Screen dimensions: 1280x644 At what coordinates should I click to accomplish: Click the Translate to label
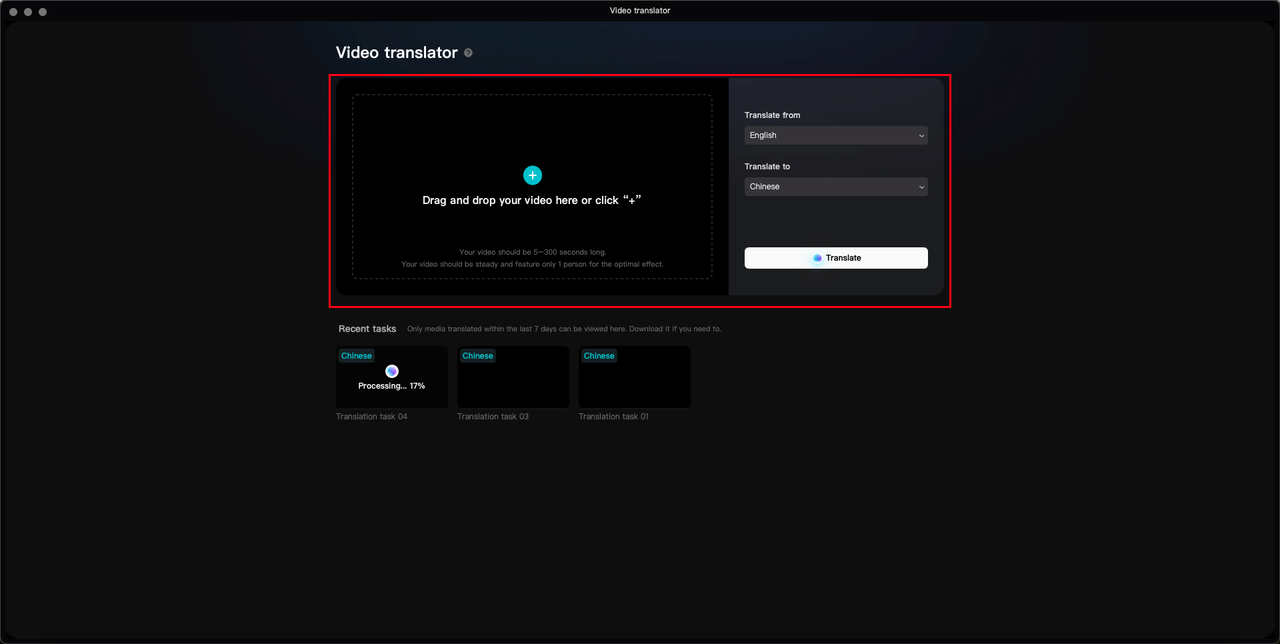pos(767,167)
